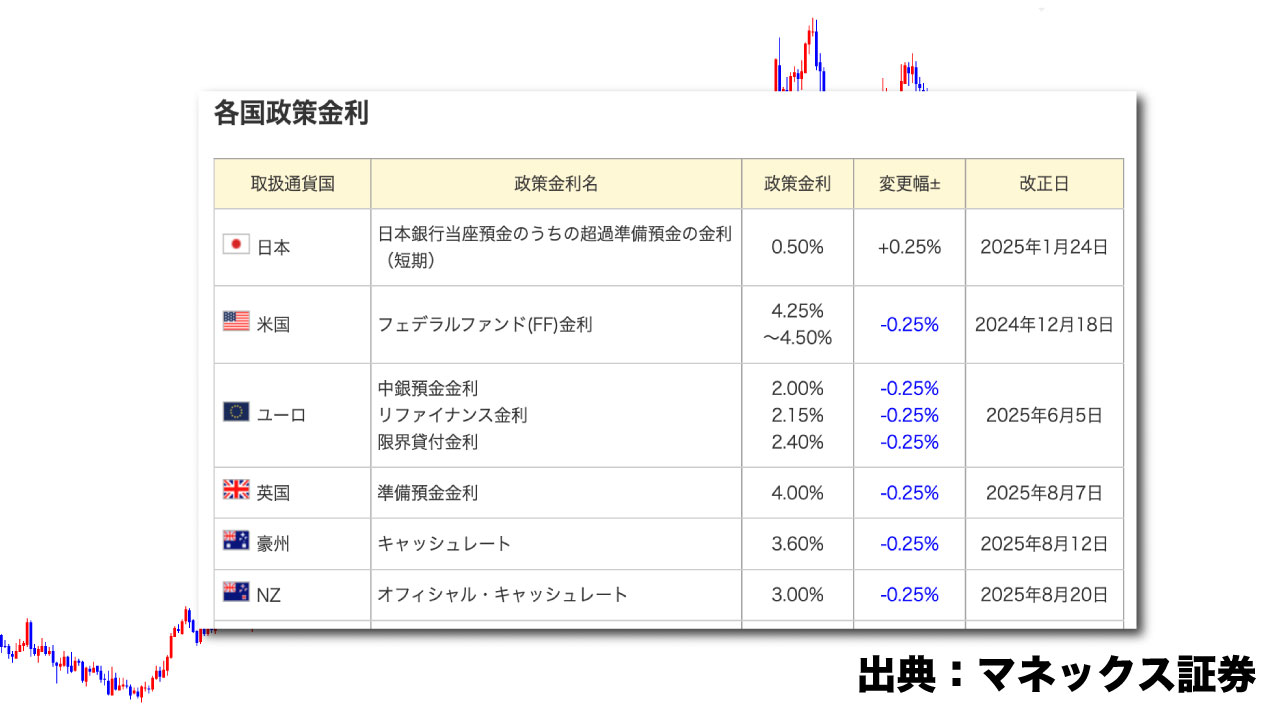Click the United Kingdom flag icon
Viewport: 1280px width, 720px height.
tap(236, 490)
